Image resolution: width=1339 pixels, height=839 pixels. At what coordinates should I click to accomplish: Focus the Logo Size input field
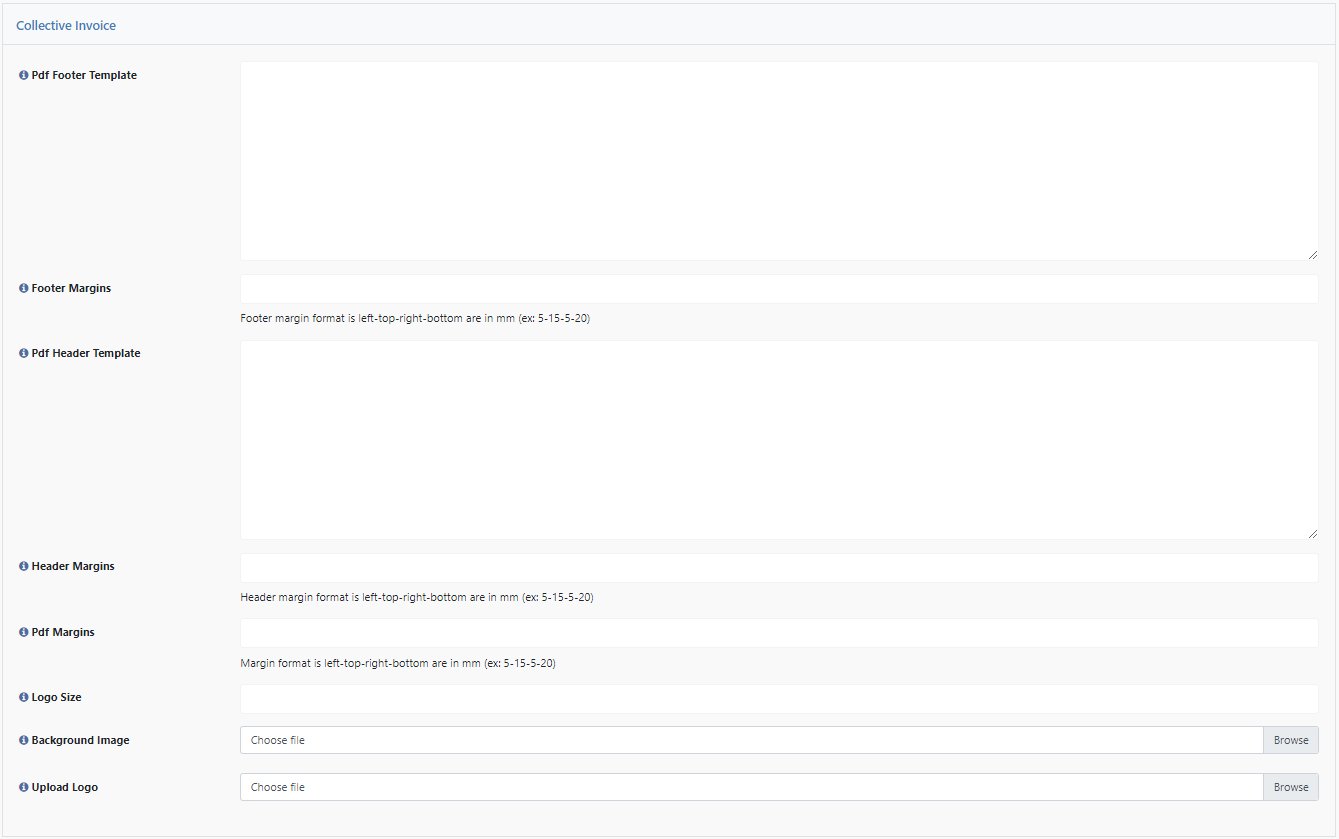[779, 699]
